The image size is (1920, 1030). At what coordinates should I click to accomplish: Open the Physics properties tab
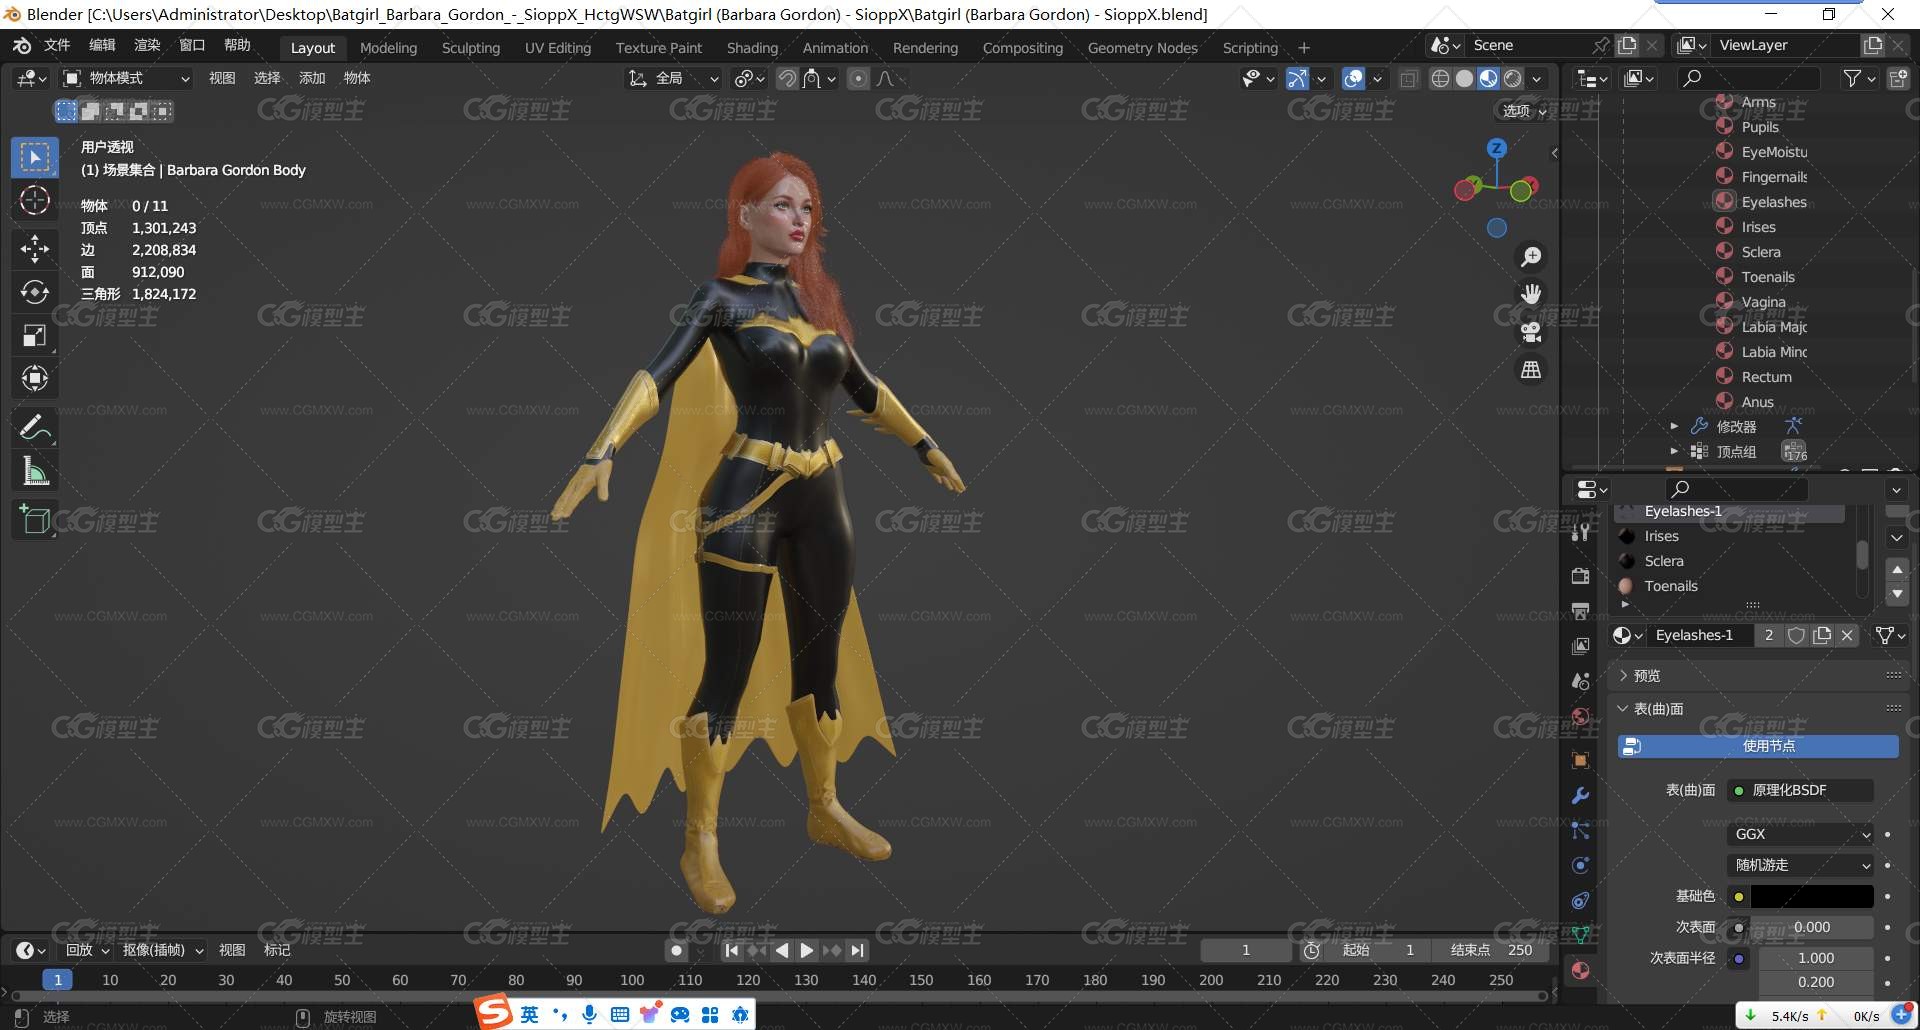click(1581, 865)
